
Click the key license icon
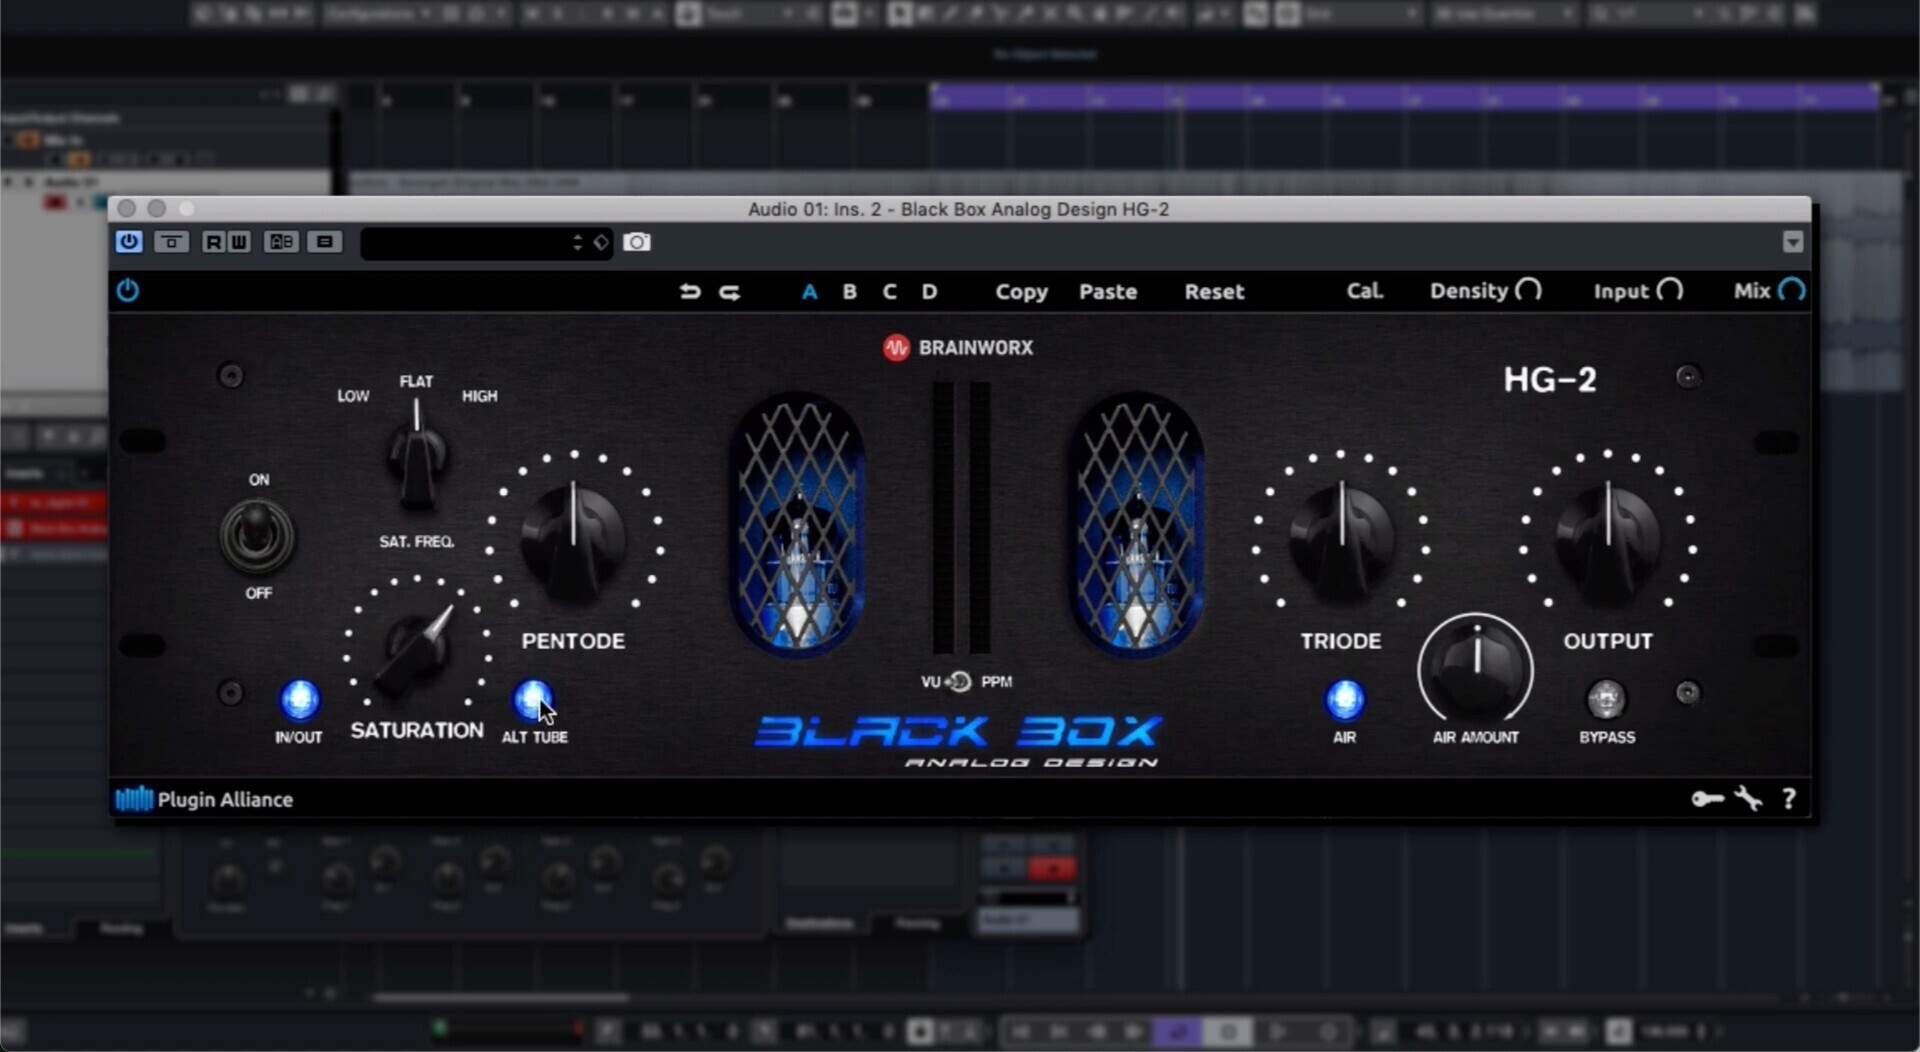pos(1707,798)
